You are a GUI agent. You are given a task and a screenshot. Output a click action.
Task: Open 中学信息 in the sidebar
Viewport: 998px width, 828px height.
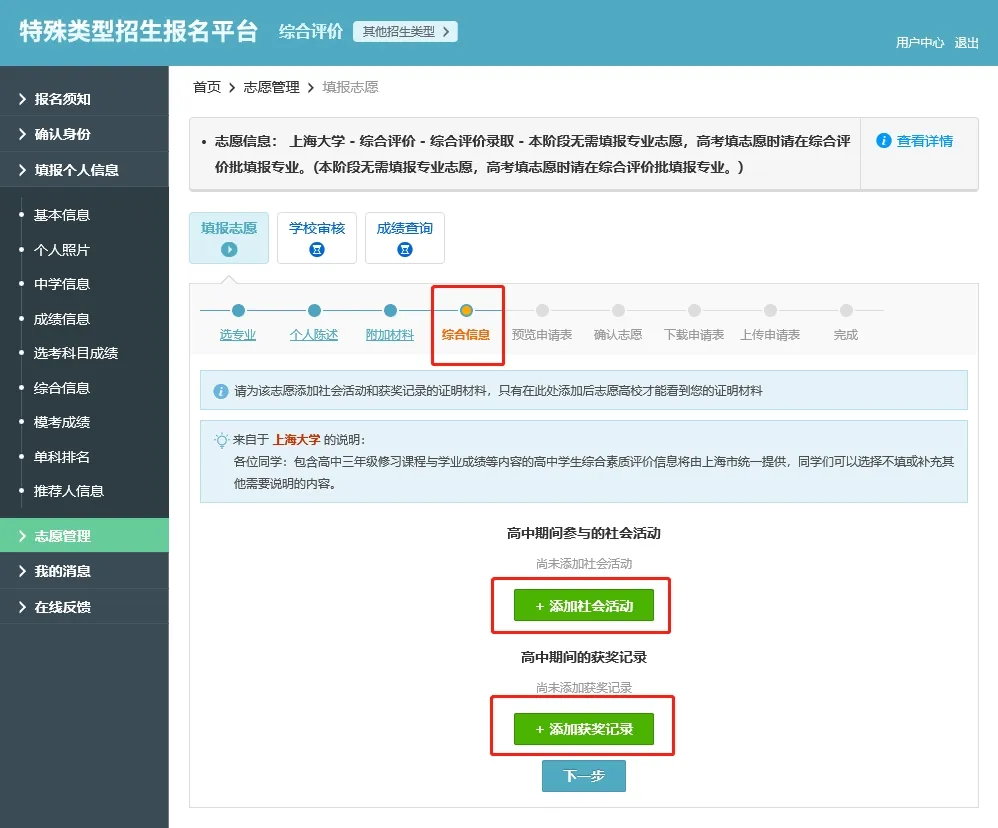click(x=62, y=284)
